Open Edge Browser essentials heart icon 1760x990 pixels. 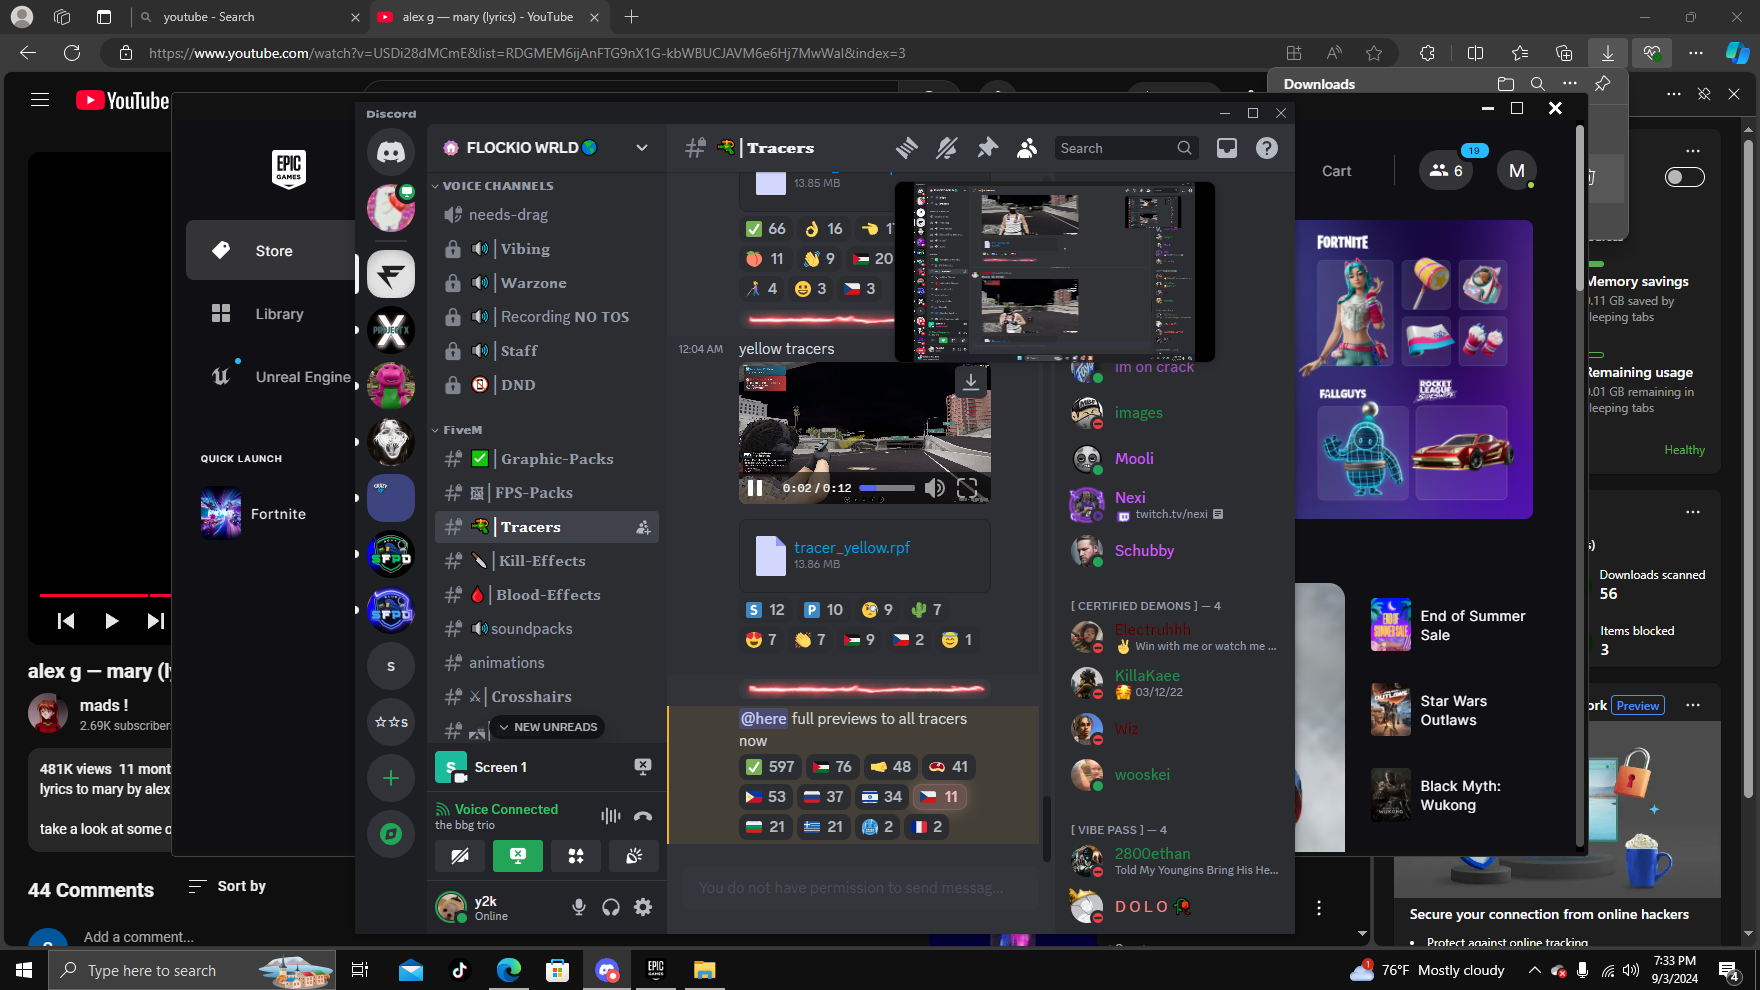point(1652,53)
